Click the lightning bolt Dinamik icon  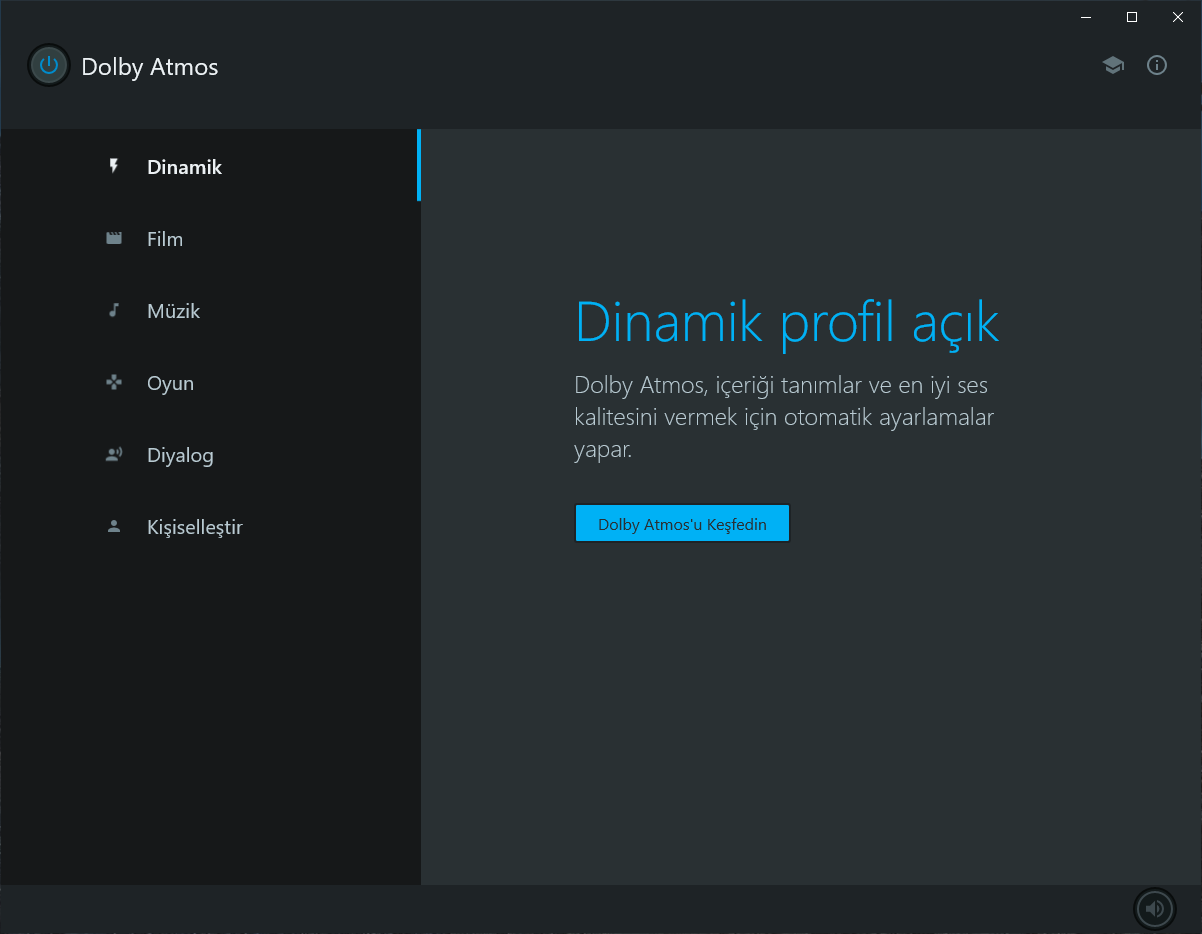pos(114,167)
